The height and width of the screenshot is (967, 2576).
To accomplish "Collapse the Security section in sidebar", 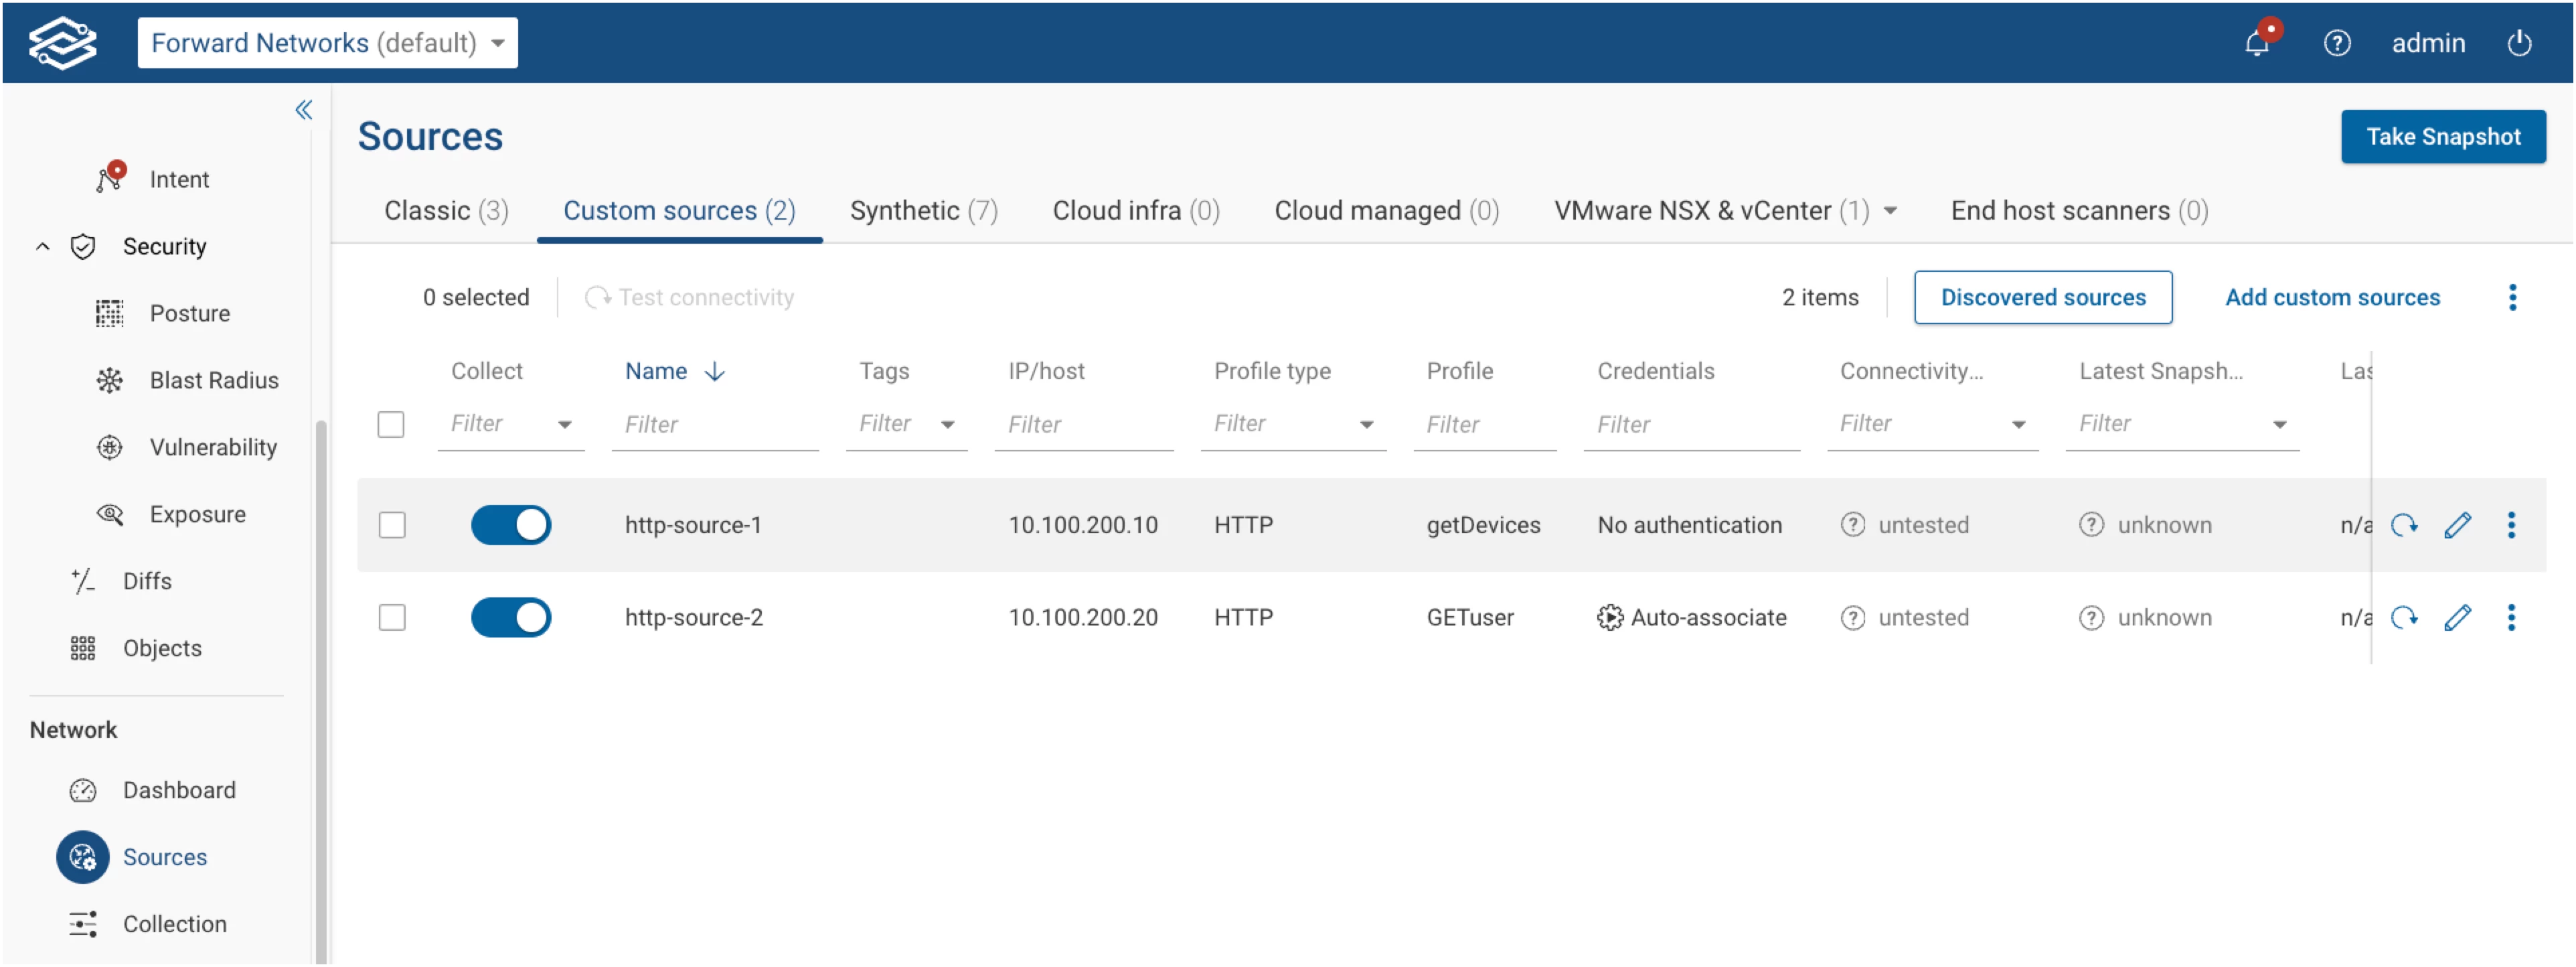I will click(x=42, y=246).
